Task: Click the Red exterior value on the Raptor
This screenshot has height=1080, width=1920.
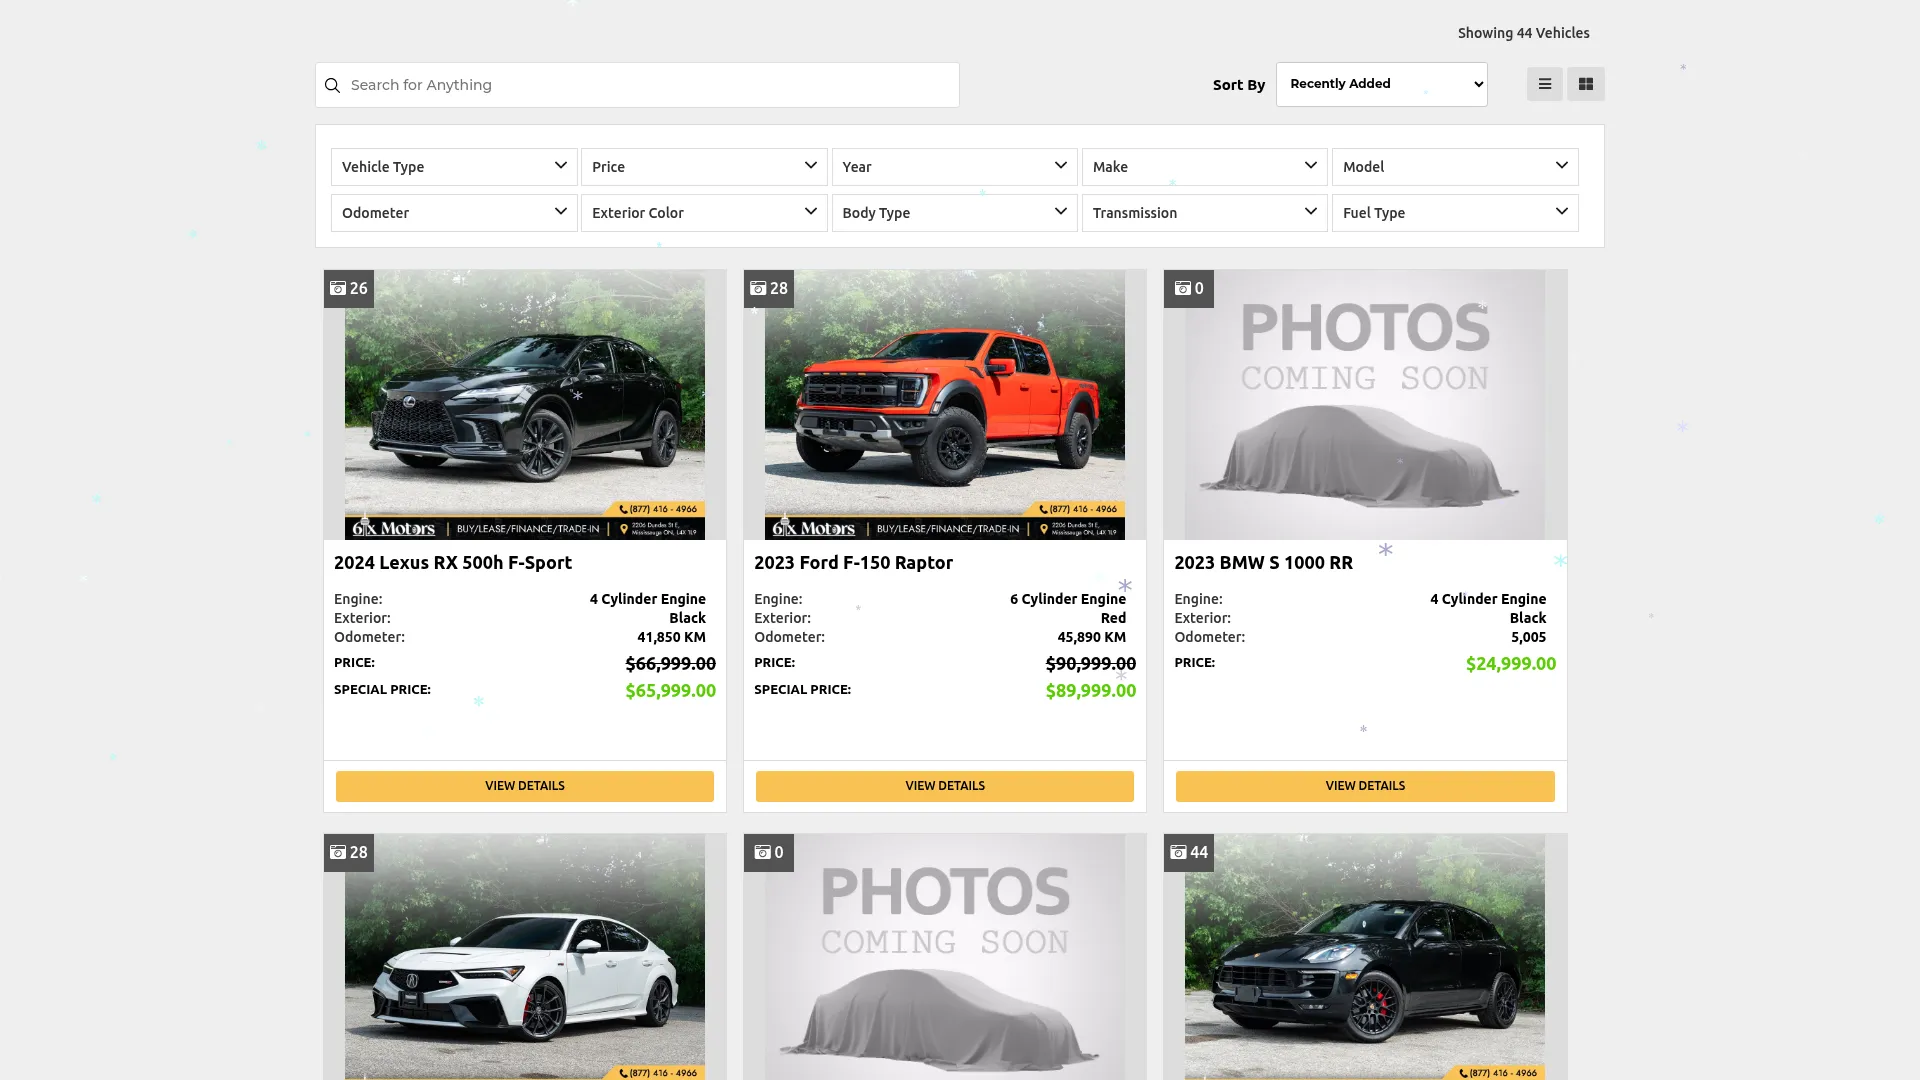Action: pos(1113,618)
